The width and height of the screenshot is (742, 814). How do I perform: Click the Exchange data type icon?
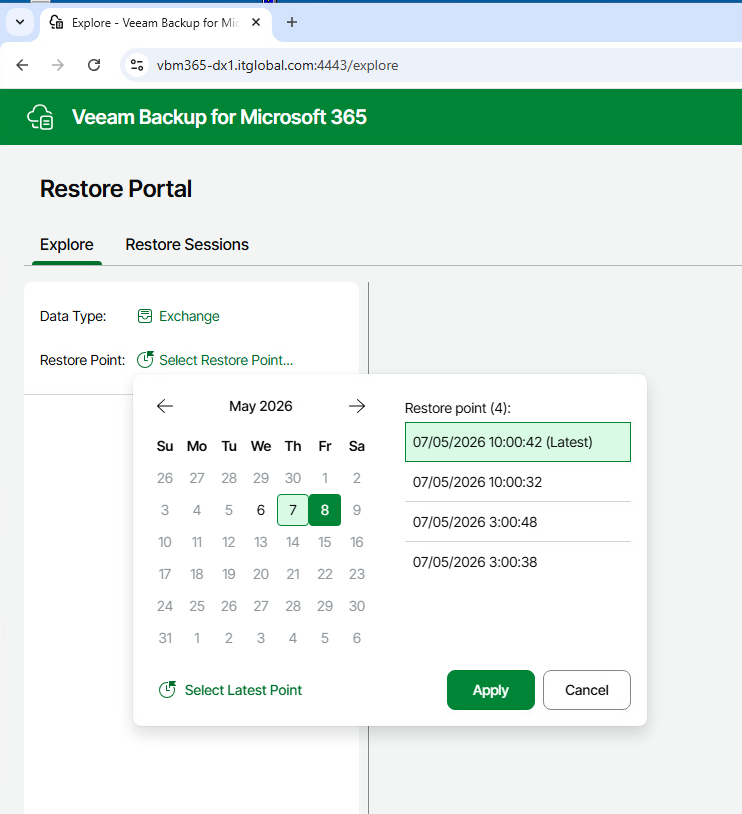pyautogui.click(x=145, y=316)
